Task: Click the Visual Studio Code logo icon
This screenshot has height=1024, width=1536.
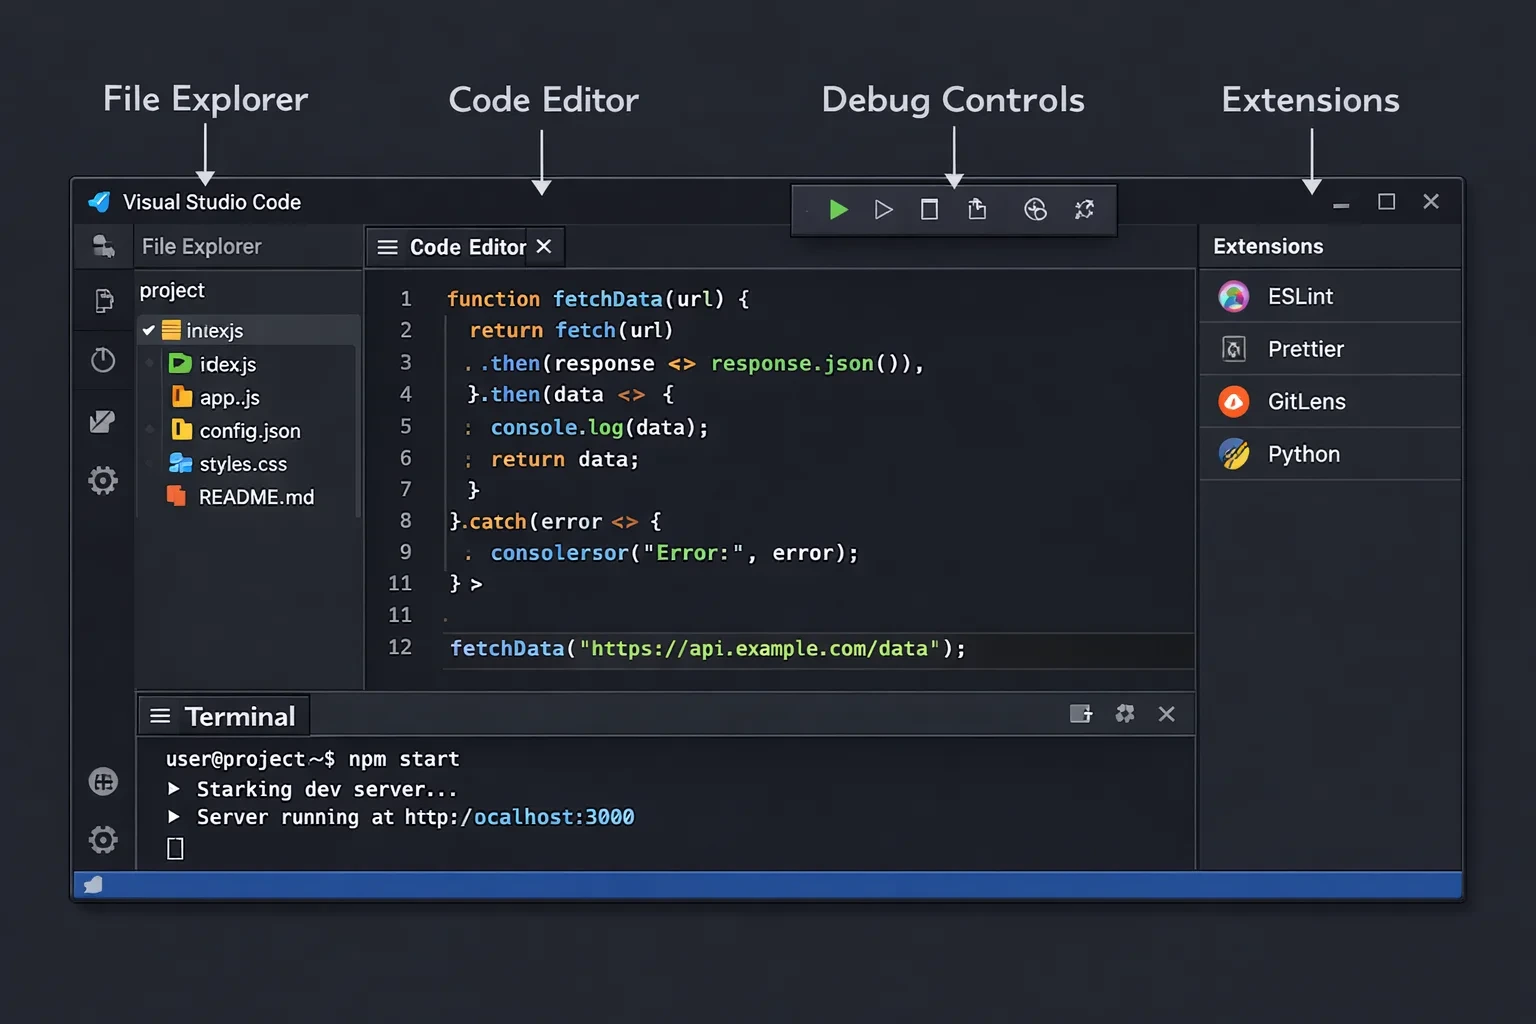Action: (99, 202)
